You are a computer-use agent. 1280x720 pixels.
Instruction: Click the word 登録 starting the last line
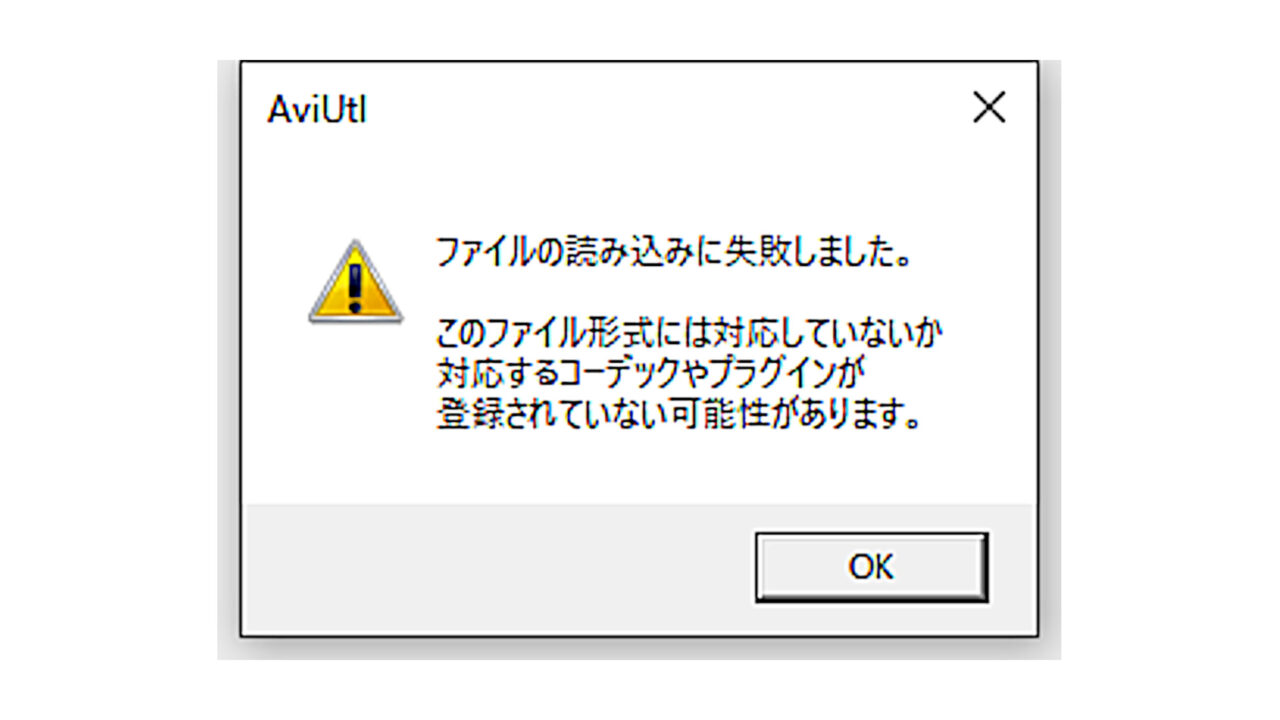coord(469,415)
